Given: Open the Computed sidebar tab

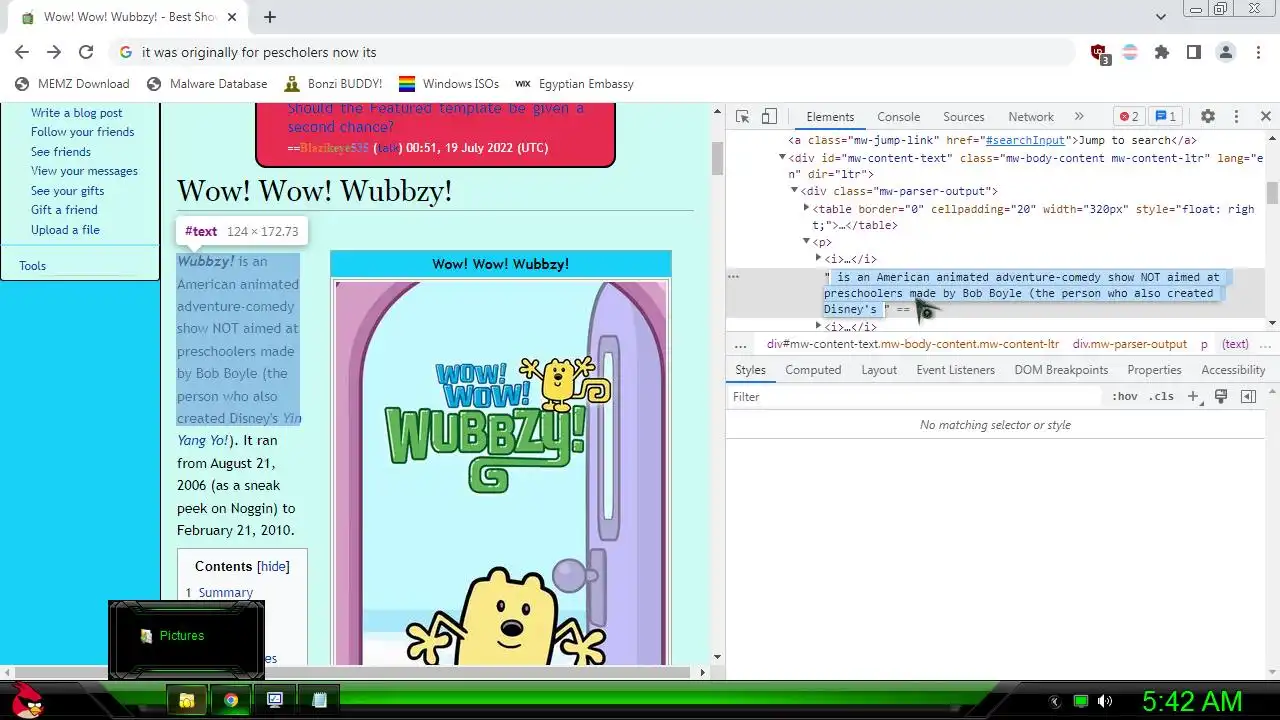Looking at the screenshot, I should pyautogui.click(x=813, y=370).
